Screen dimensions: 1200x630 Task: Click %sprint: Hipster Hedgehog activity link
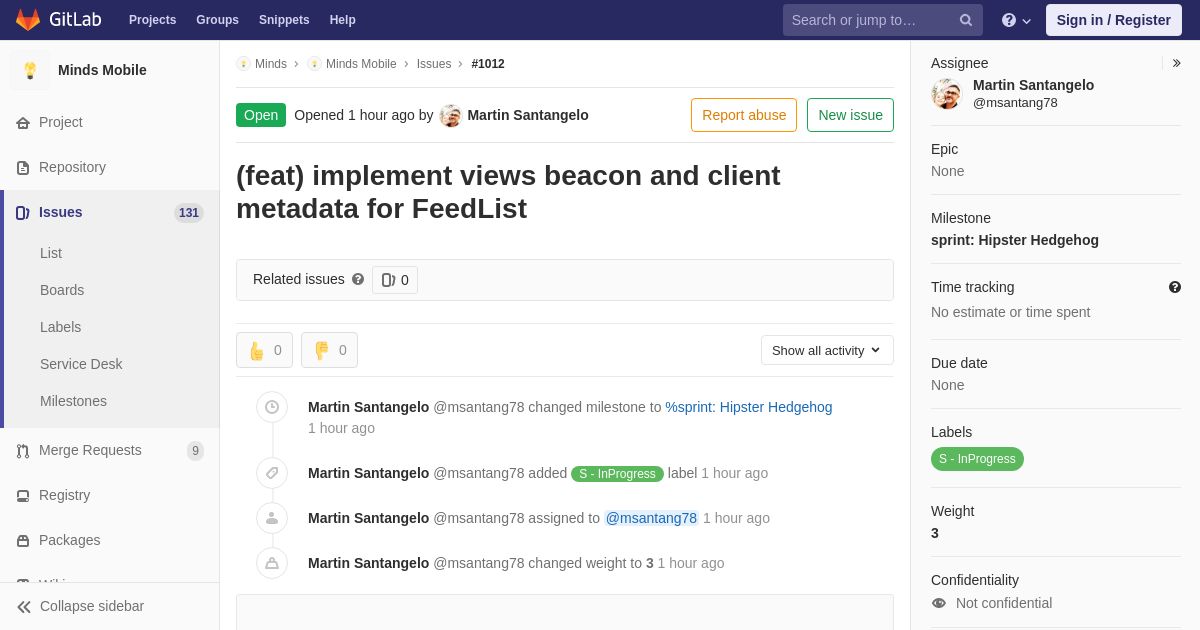pyautogui.click(x=749, y=407)
